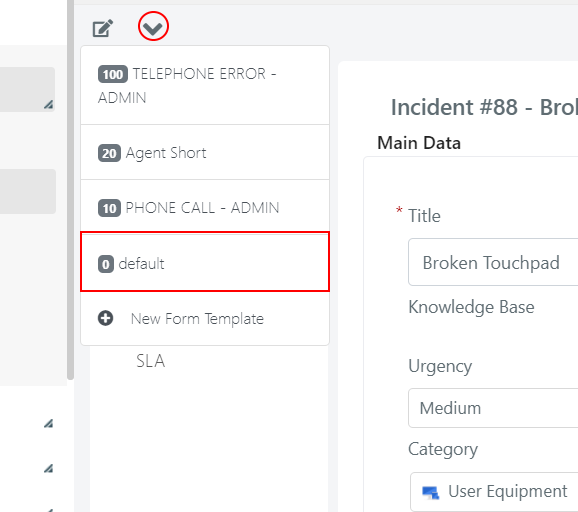Click the 100 priority badge
Viewport: 578px width, 512px height.
coord(113,74)
